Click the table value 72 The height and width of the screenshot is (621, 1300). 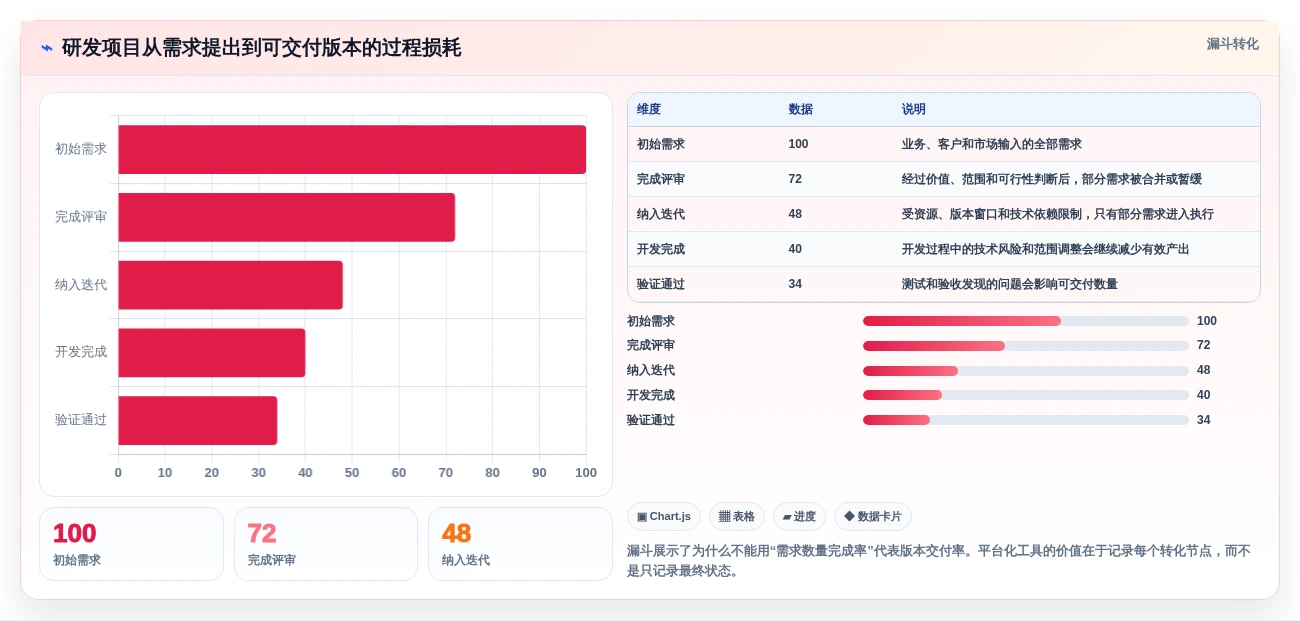point(795,179)
